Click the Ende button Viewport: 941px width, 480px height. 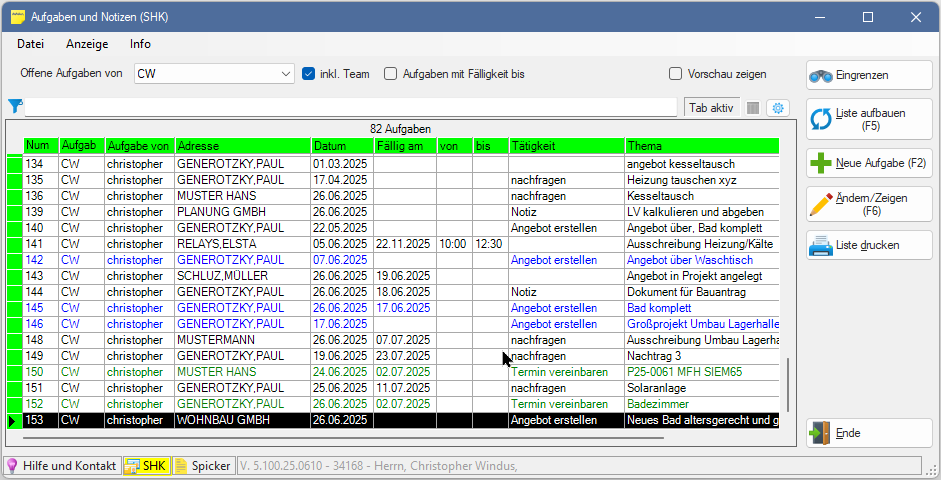[x=868, y=433]
